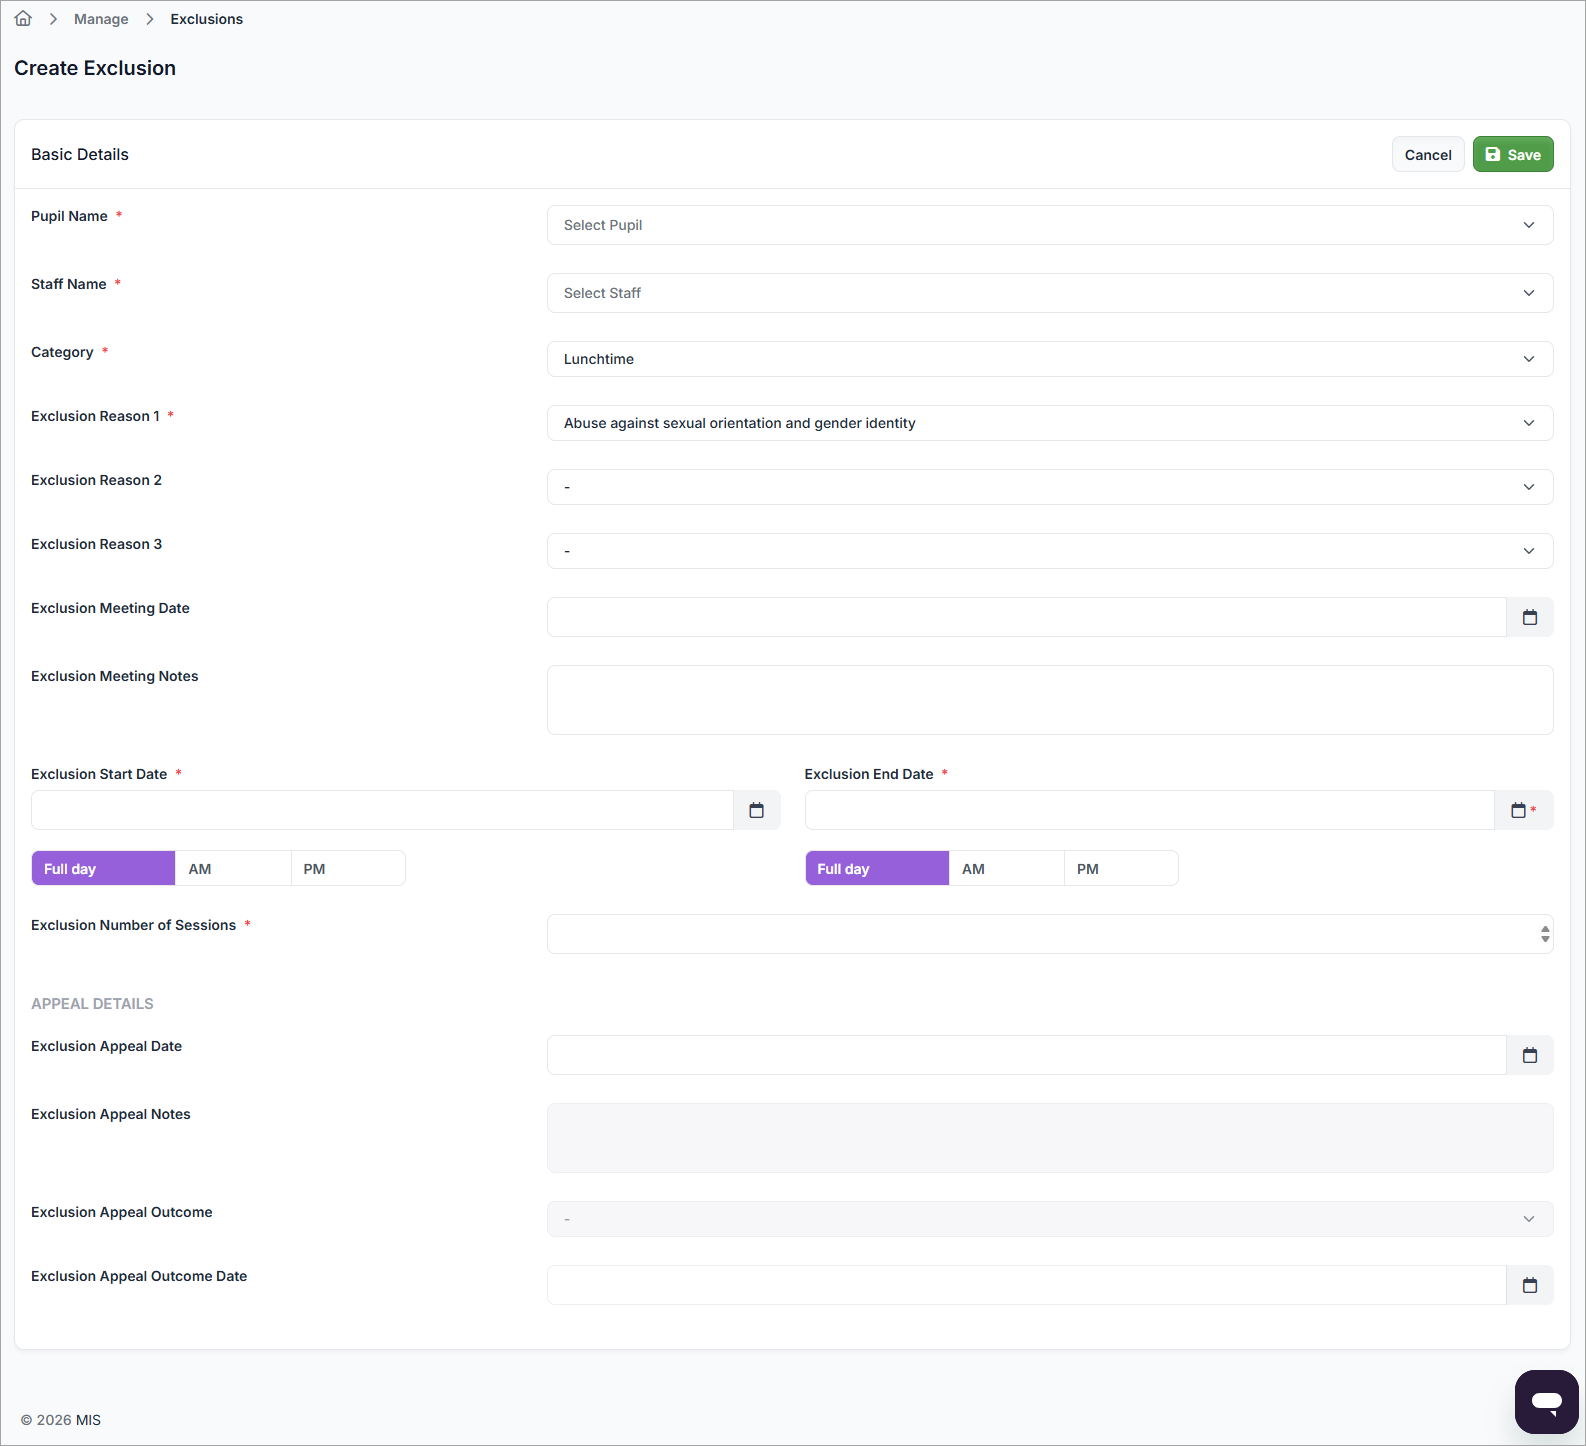Open the chat support widget
The image size is (1586, 1446).
1546,1401
